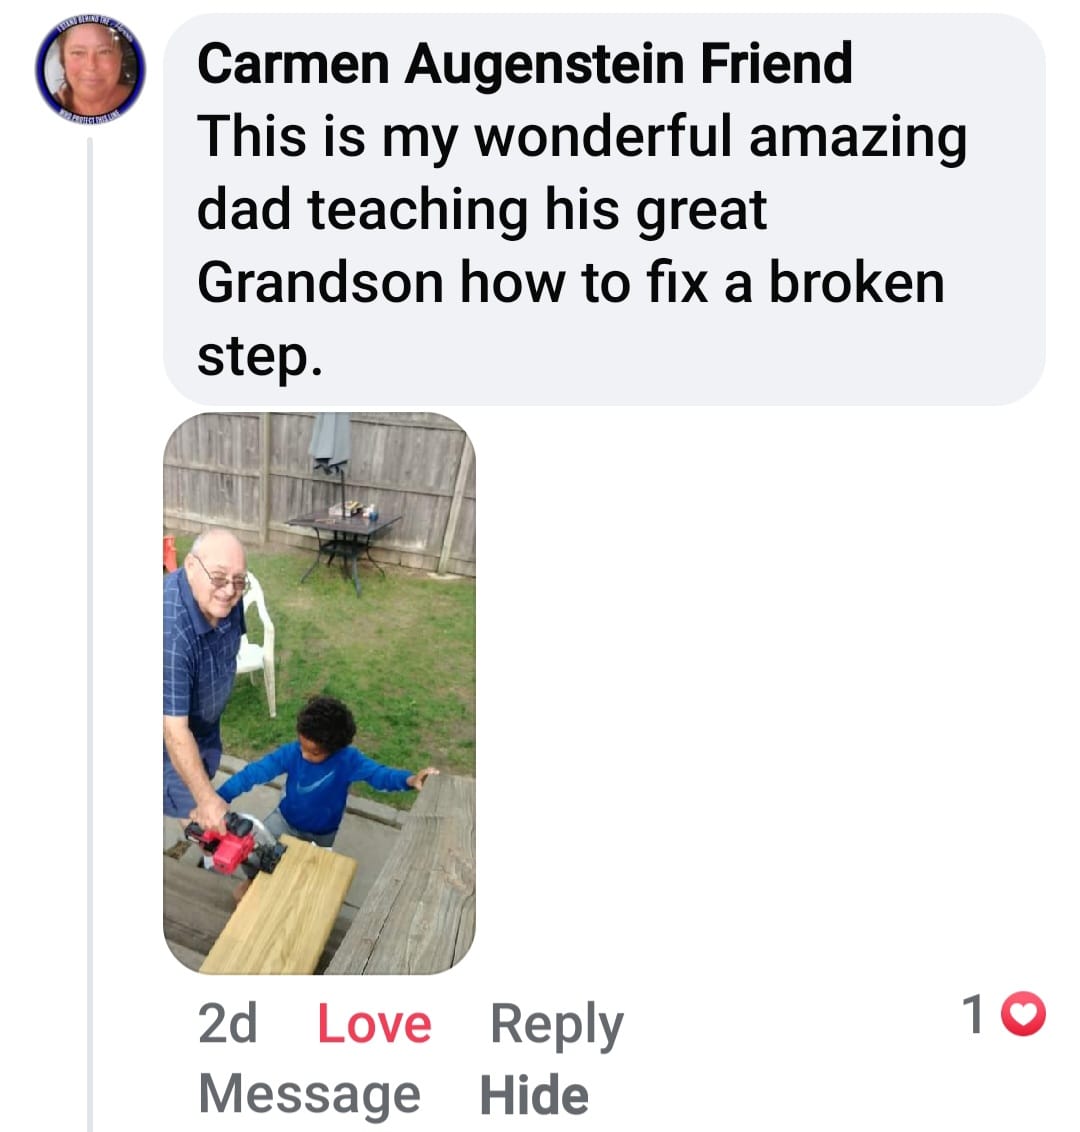Viewport: 1080px width, 1132px height.
Task: Collapse the thread using the vertical line
Action: pos(90,635)
